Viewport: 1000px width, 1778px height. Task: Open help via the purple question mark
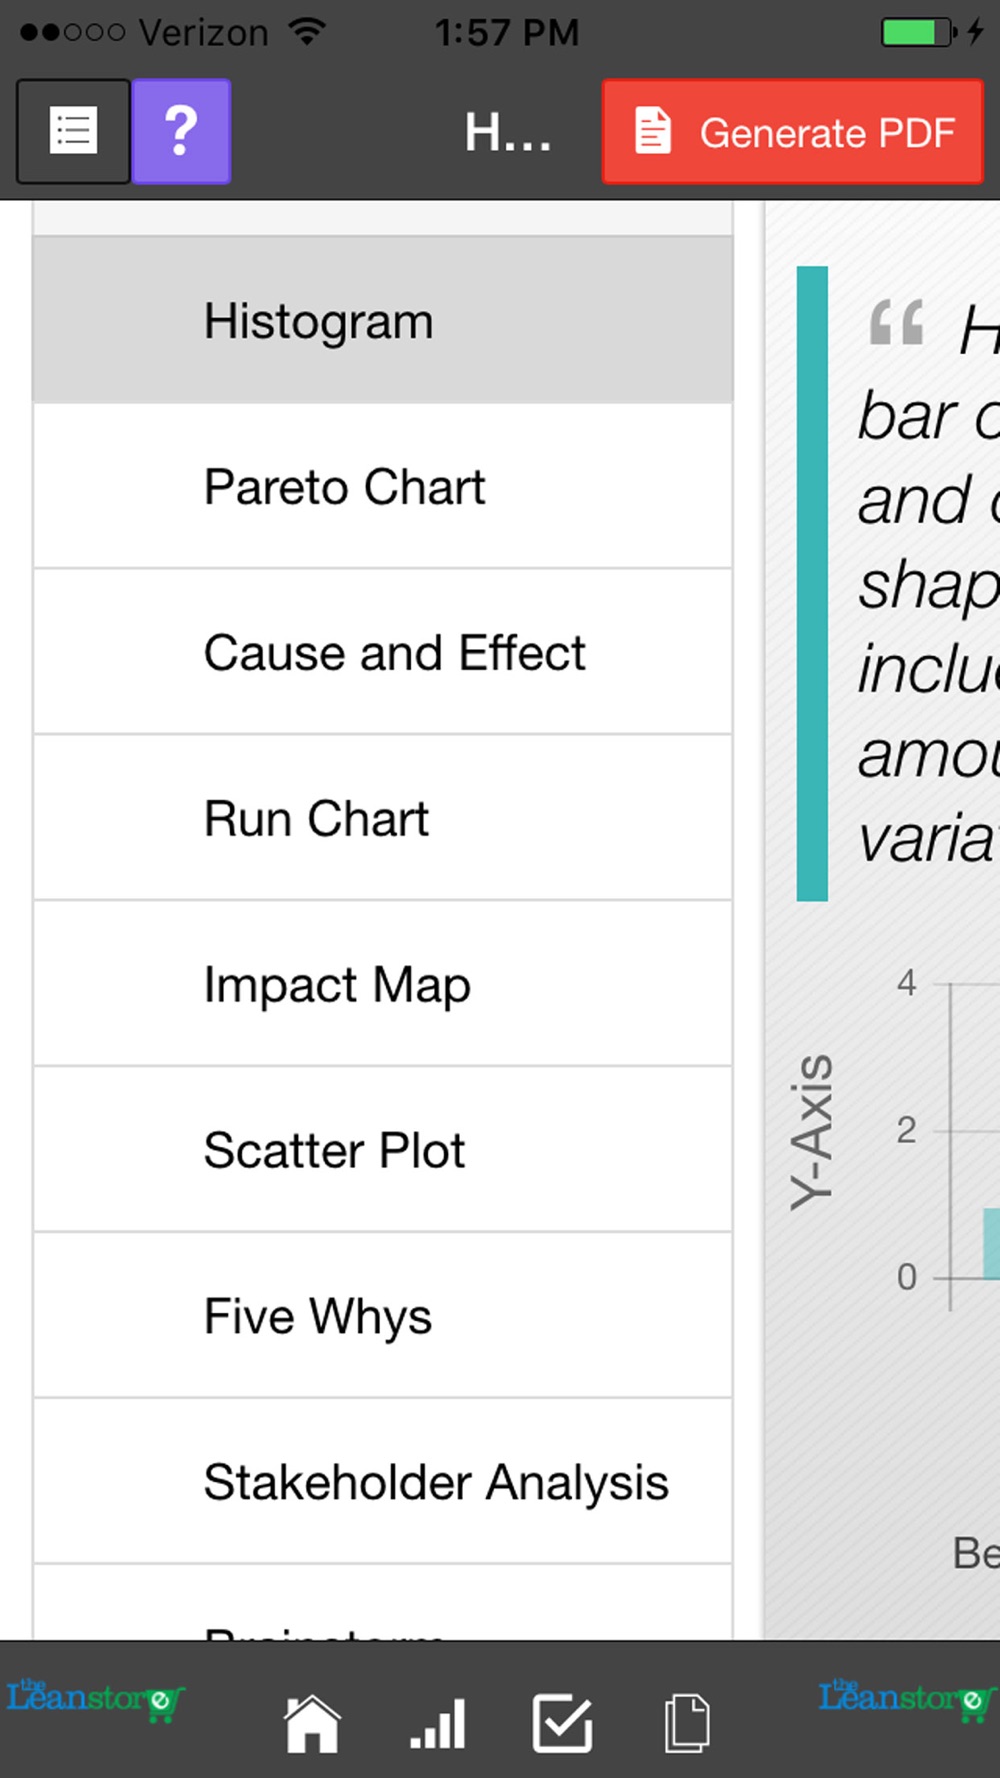(181, 131)
